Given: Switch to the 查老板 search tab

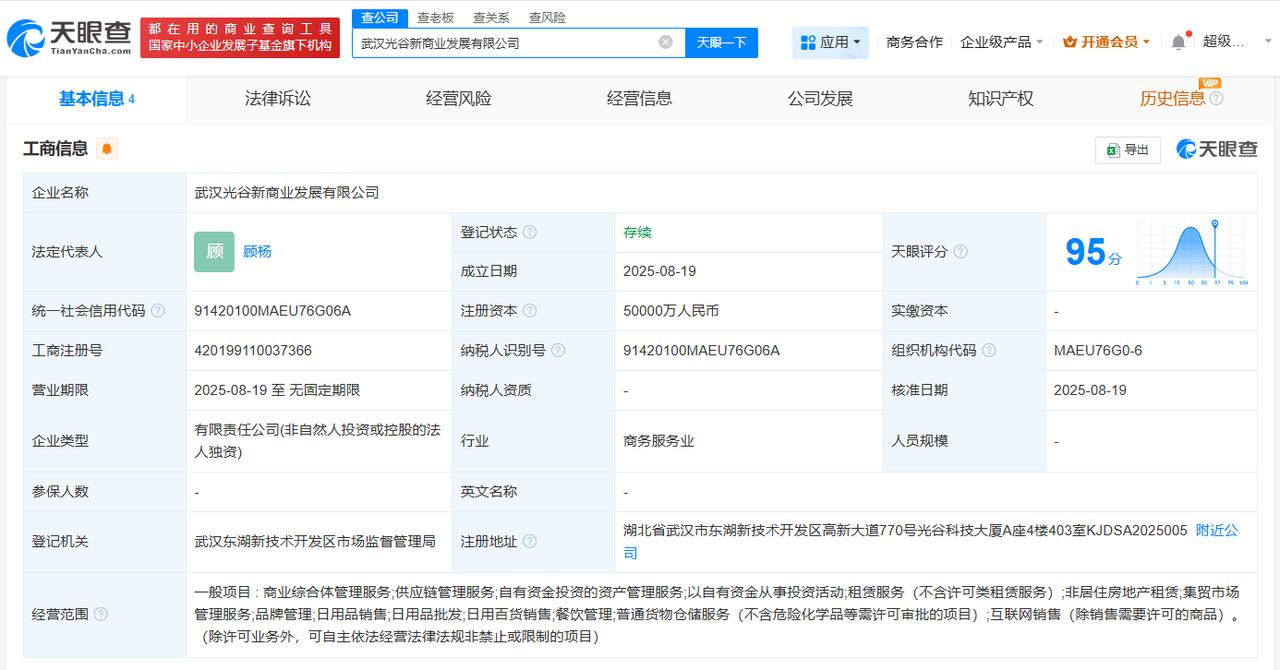Looking at the screenshot, I should 435,17.
